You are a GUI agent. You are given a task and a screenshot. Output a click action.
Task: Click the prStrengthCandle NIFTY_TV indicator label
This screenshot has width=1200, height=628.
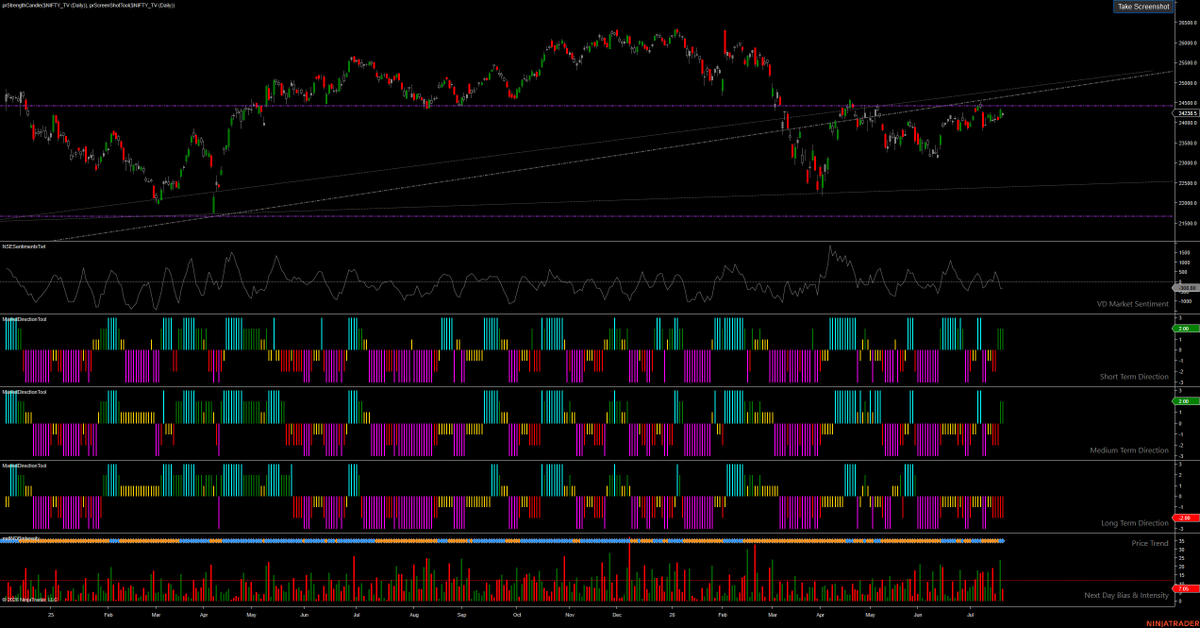(45, 5)
